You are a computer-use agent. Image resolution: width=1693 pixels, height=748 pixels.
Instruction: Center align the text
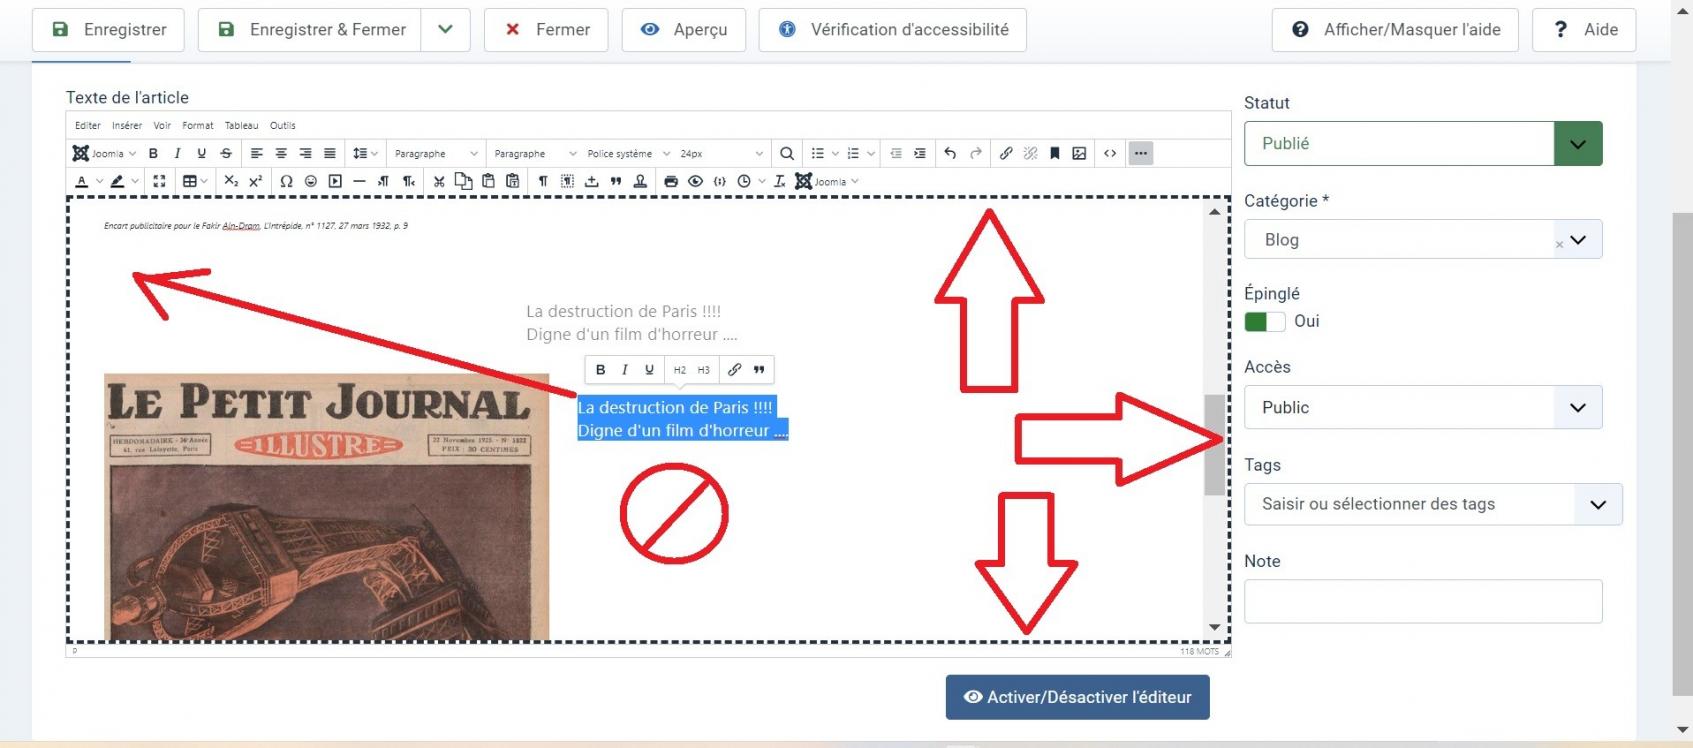tap(281, 153)
